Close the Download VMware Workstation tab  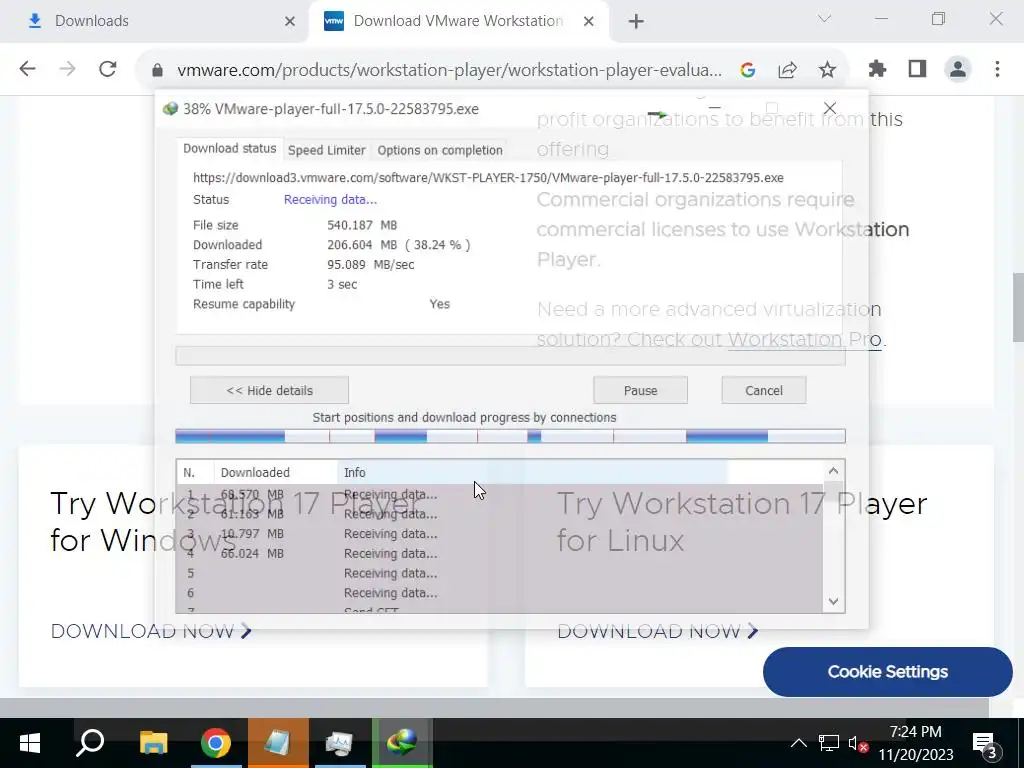pos(588,22)
